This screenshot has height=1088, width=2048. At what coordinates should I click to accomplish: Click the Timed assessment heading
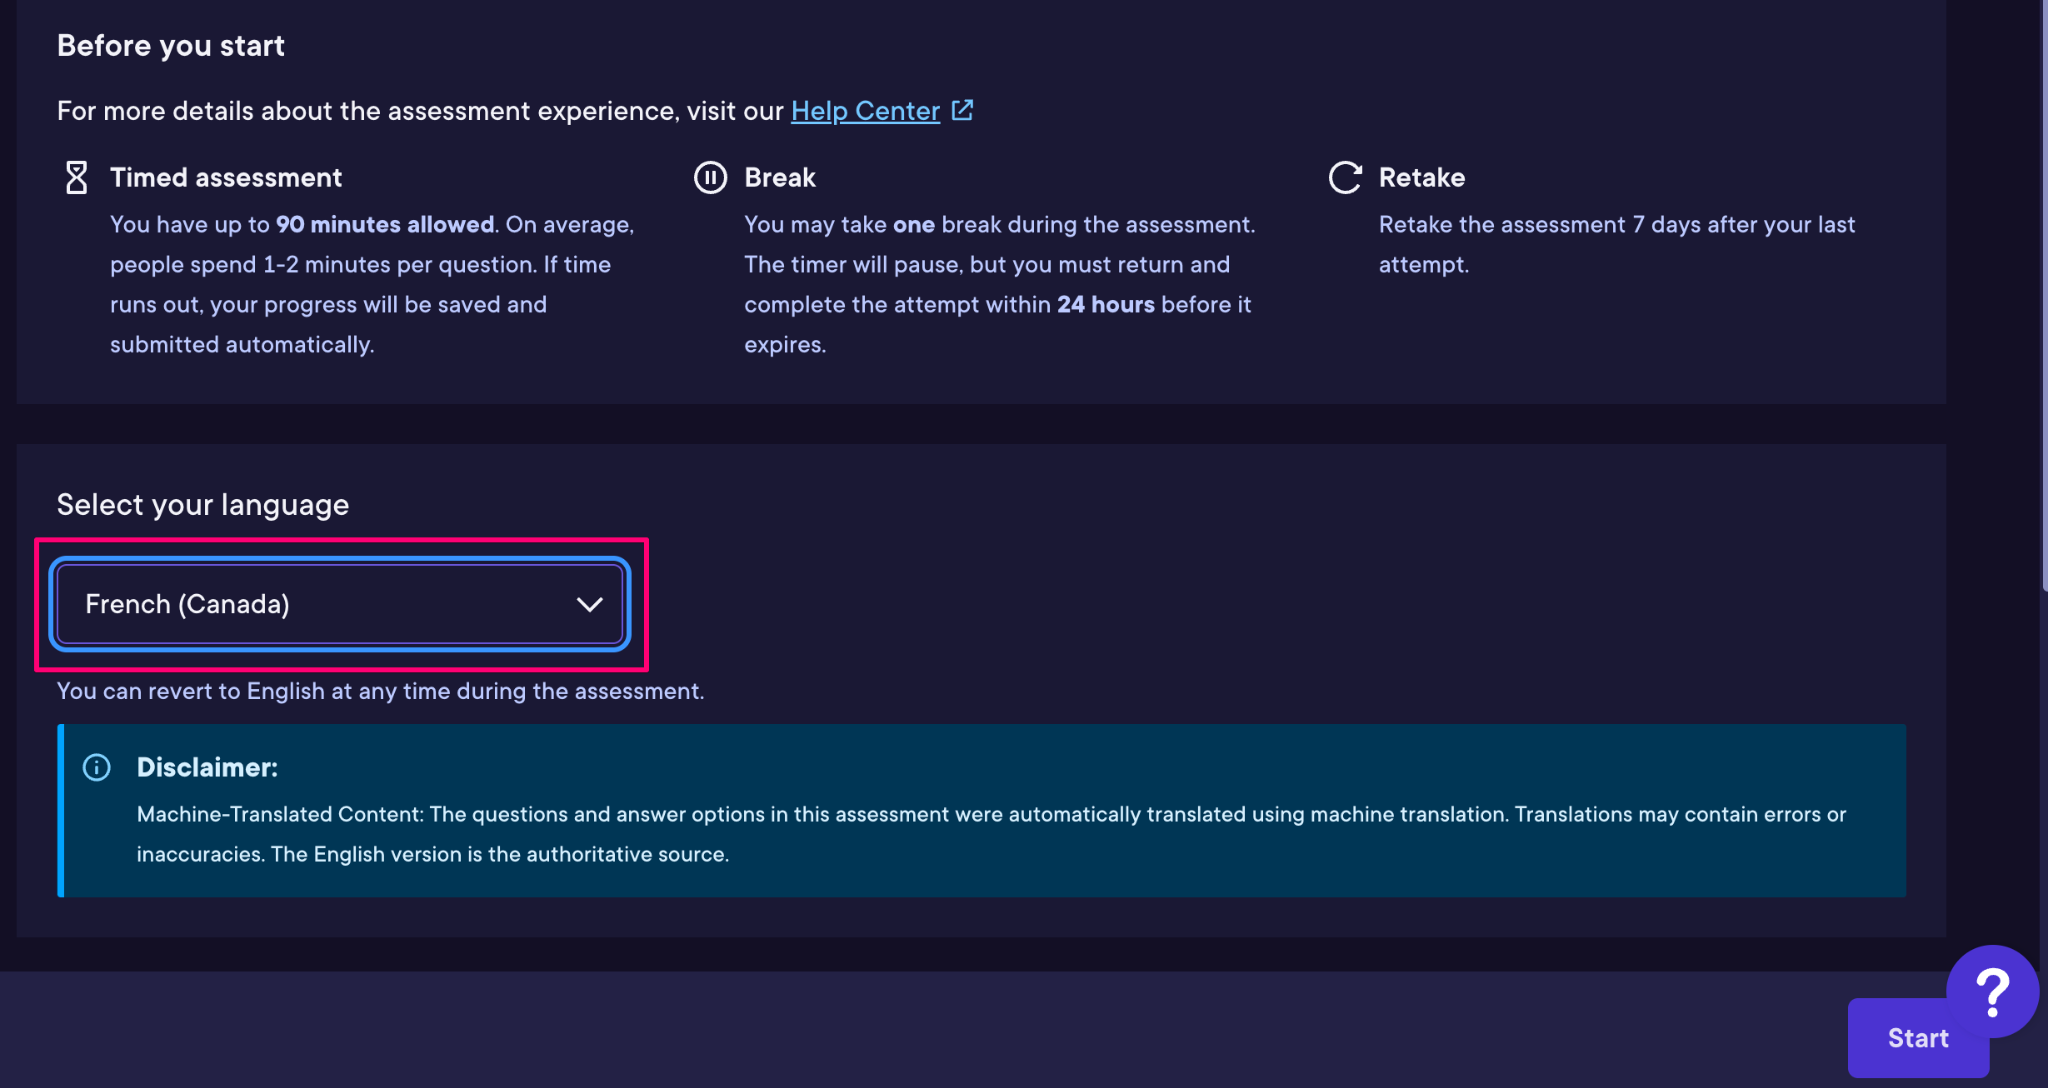[x=226, y=178]
